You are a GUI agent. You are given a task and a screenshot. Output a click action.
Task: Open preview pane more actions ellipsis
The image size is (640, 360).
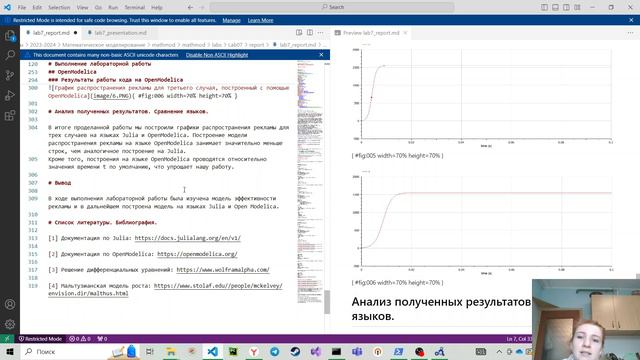click(x=631, y=33)
